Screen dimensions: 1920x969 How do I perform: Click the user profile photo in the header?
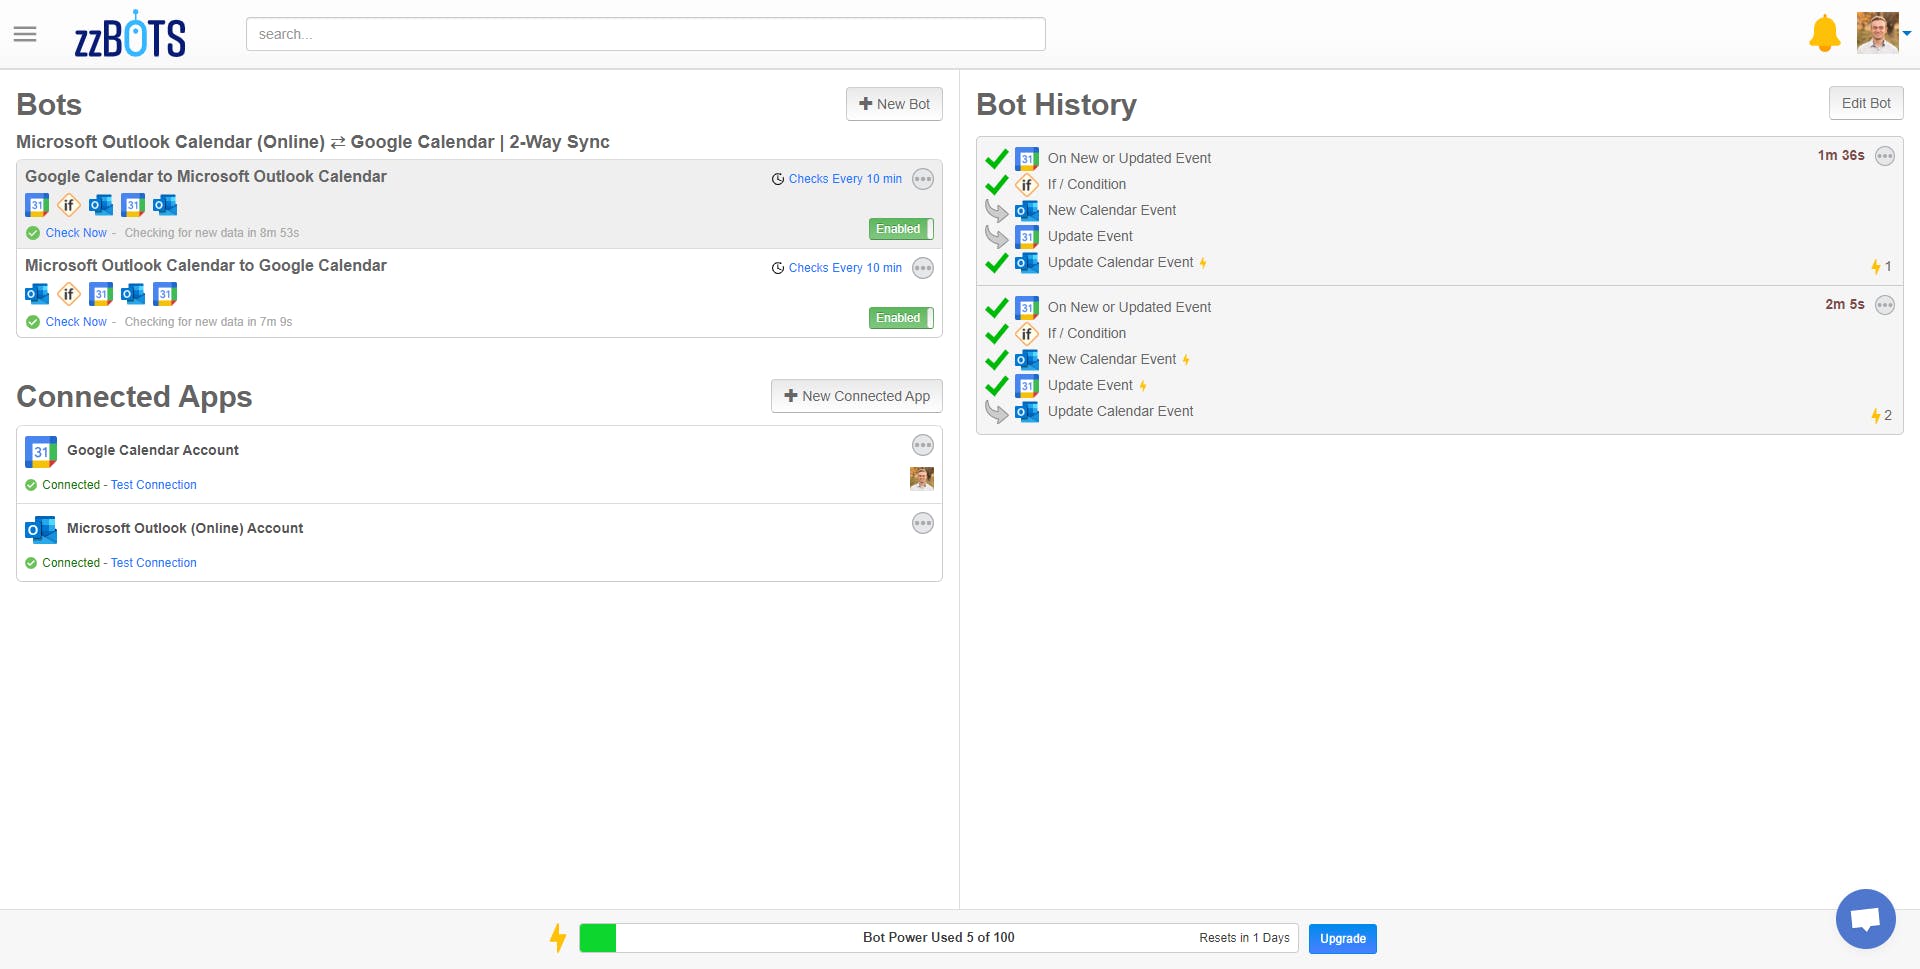coord(1878,33)
